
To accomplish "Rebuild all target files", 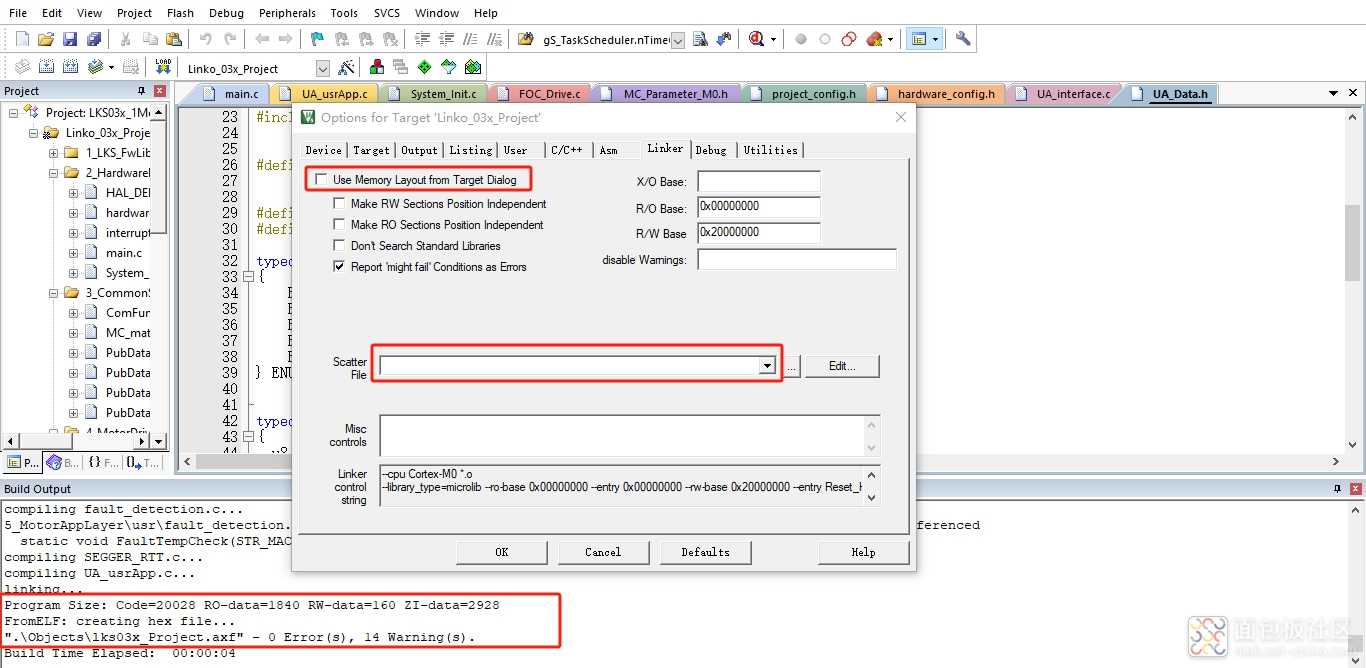I will tap(70, 67).
